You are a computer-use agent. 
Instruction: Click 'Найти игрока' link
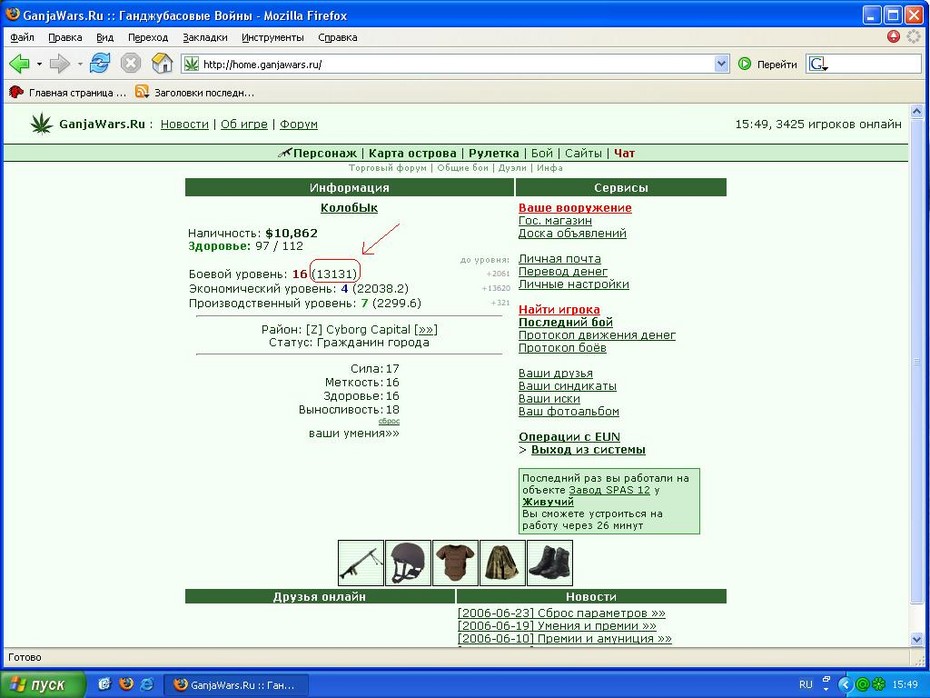click(559, 309)
